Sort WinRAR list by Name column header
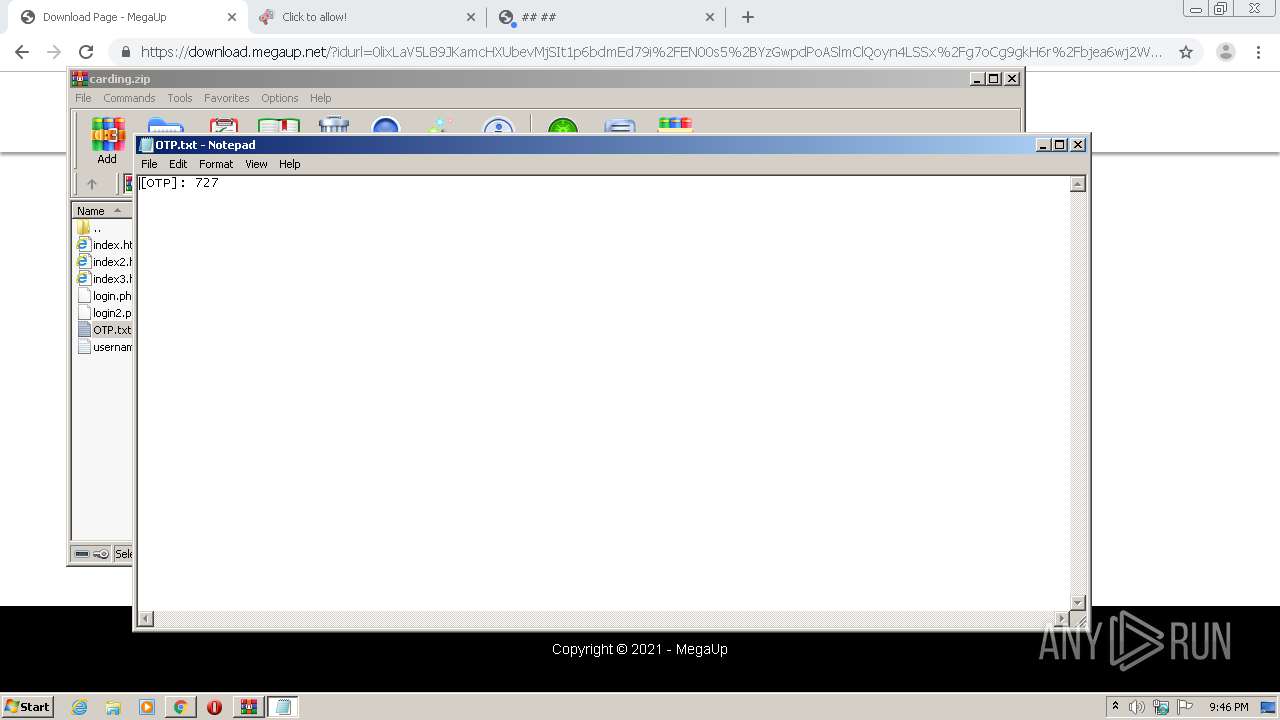Screen dimensions: 1280x720 click(101, 211)
